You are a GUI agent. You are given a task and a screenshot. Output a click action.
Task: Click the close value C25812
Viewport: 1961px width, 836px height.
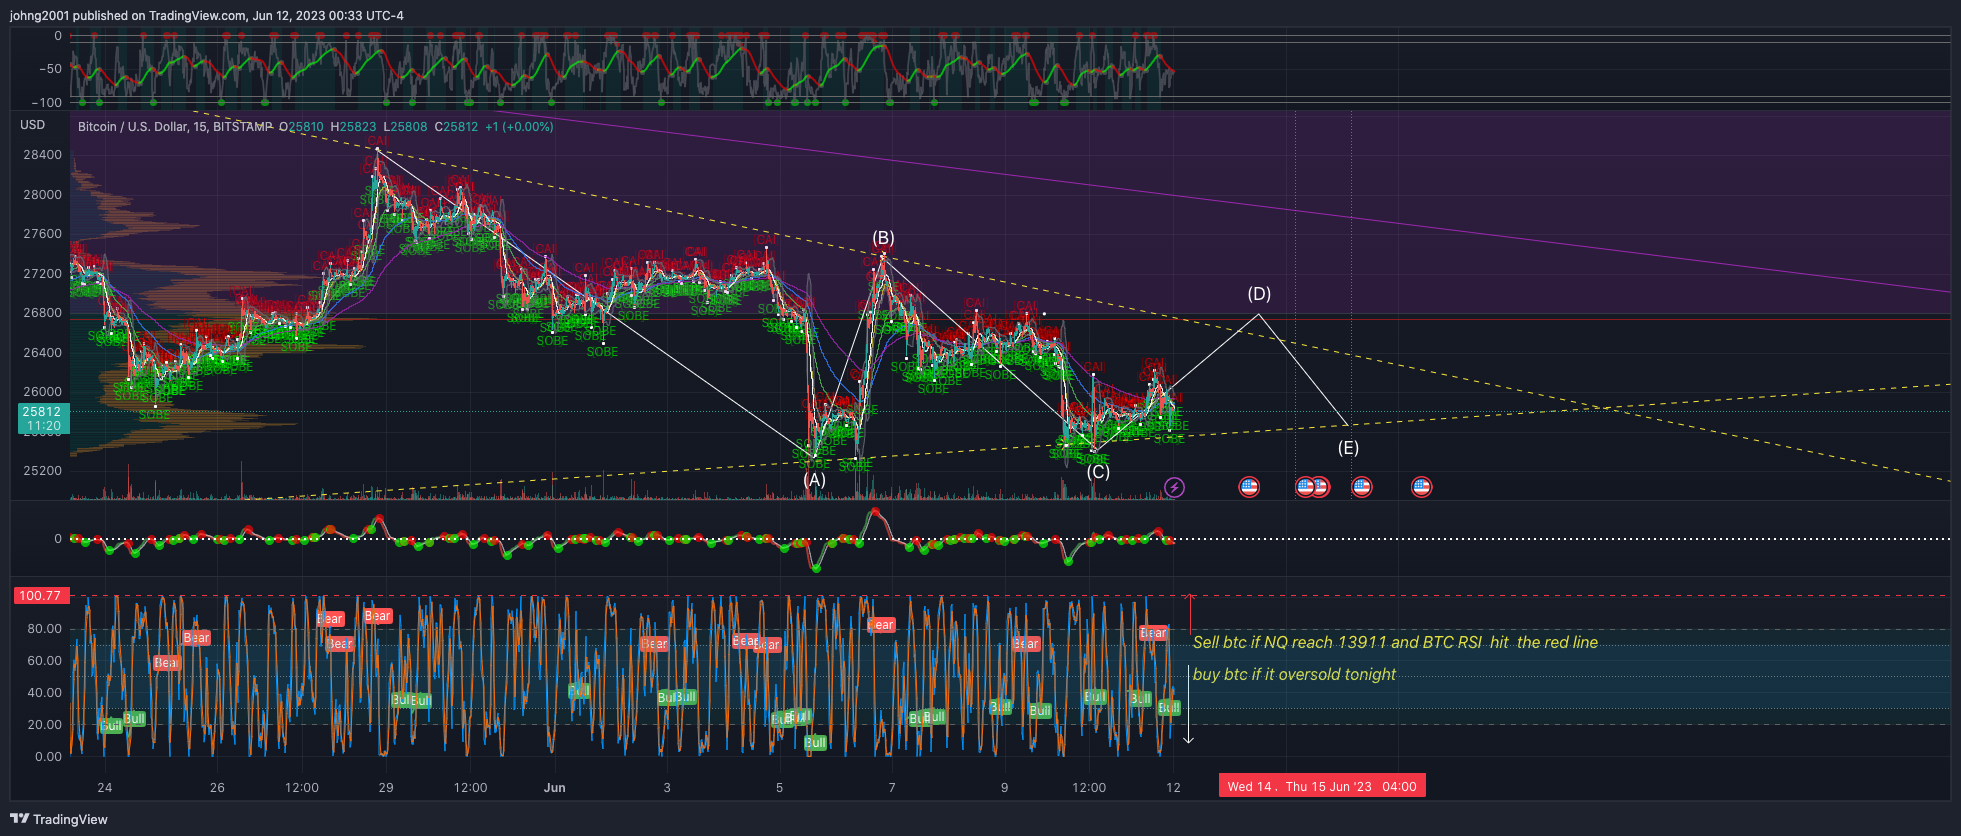tap(456, 127)
